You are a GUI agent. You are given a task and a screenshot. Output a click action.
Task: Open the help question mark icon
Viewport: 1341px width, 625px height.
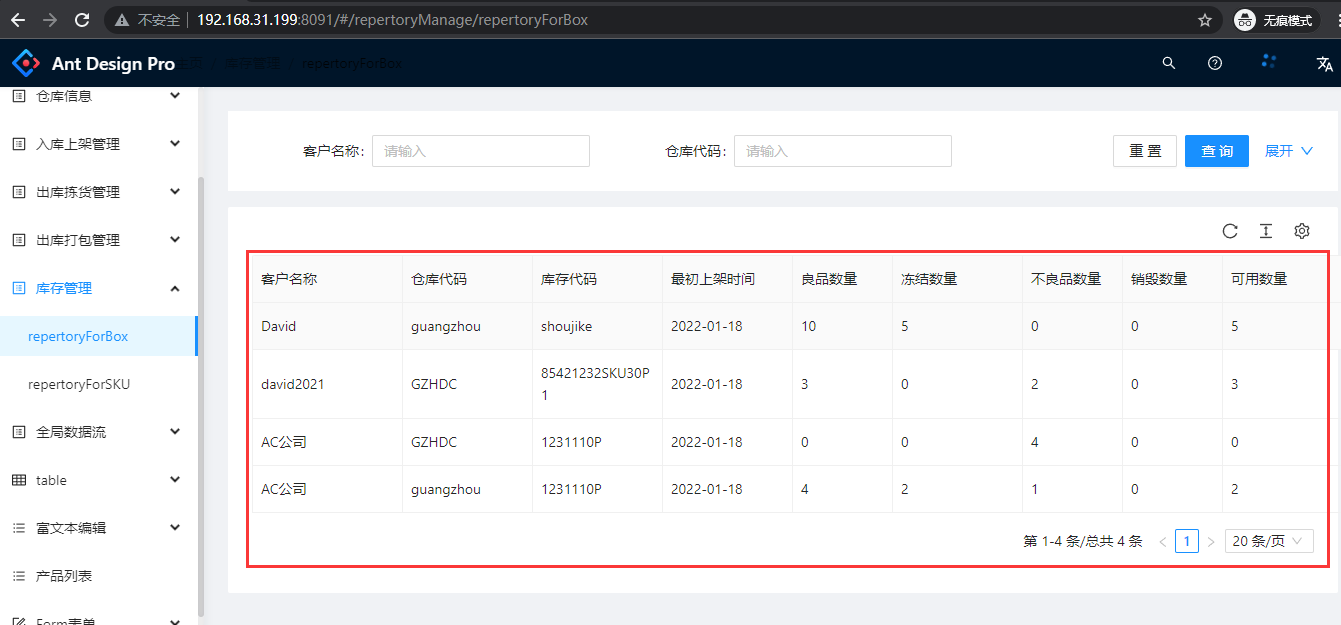tap(1215, 63)
